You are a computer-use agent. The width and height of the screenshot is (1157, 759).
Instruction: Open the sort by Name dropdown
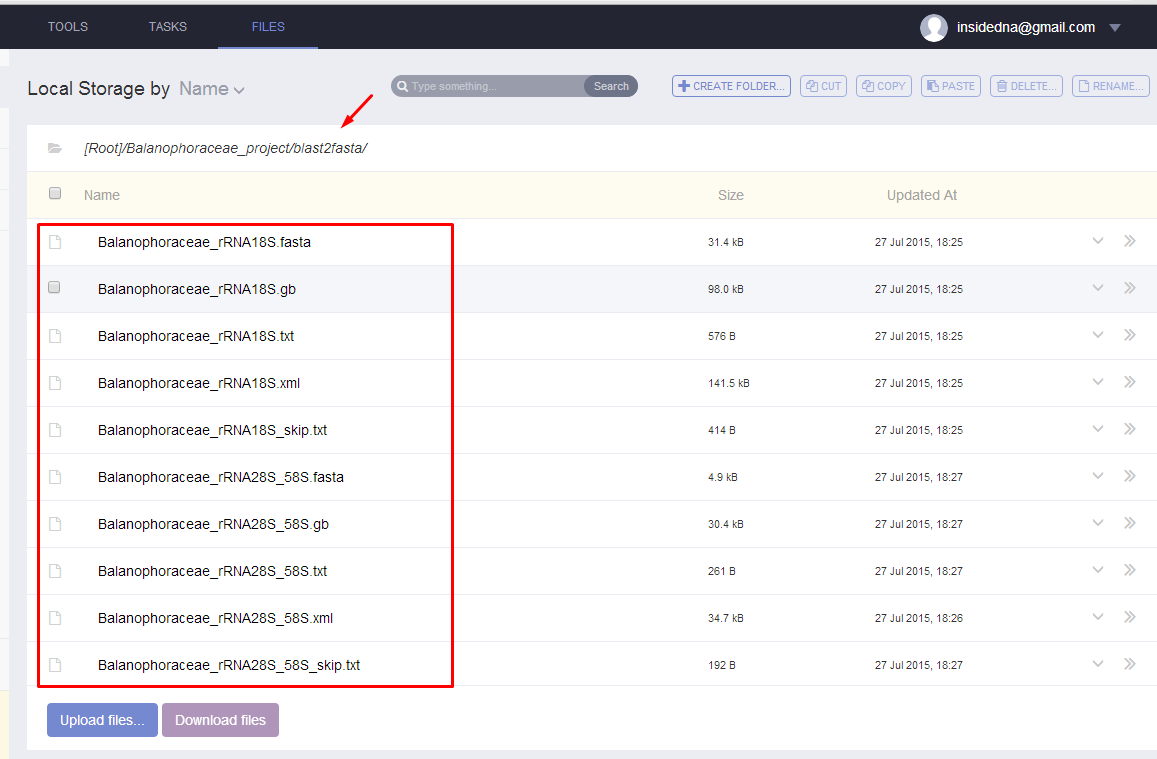point(212,89)
